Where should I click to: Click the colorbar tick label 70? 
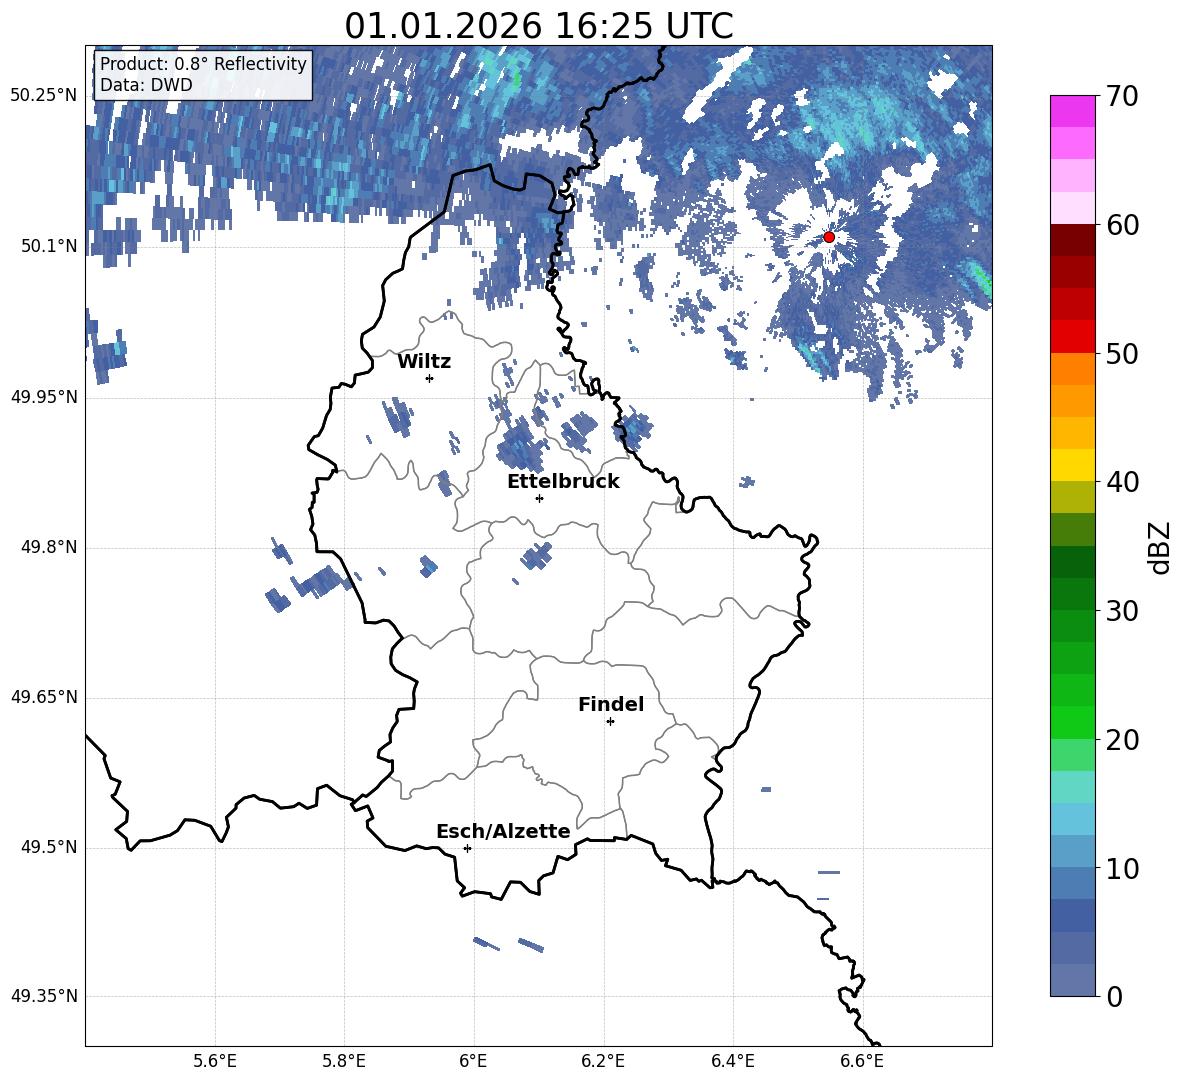(x=1122, y=96)
